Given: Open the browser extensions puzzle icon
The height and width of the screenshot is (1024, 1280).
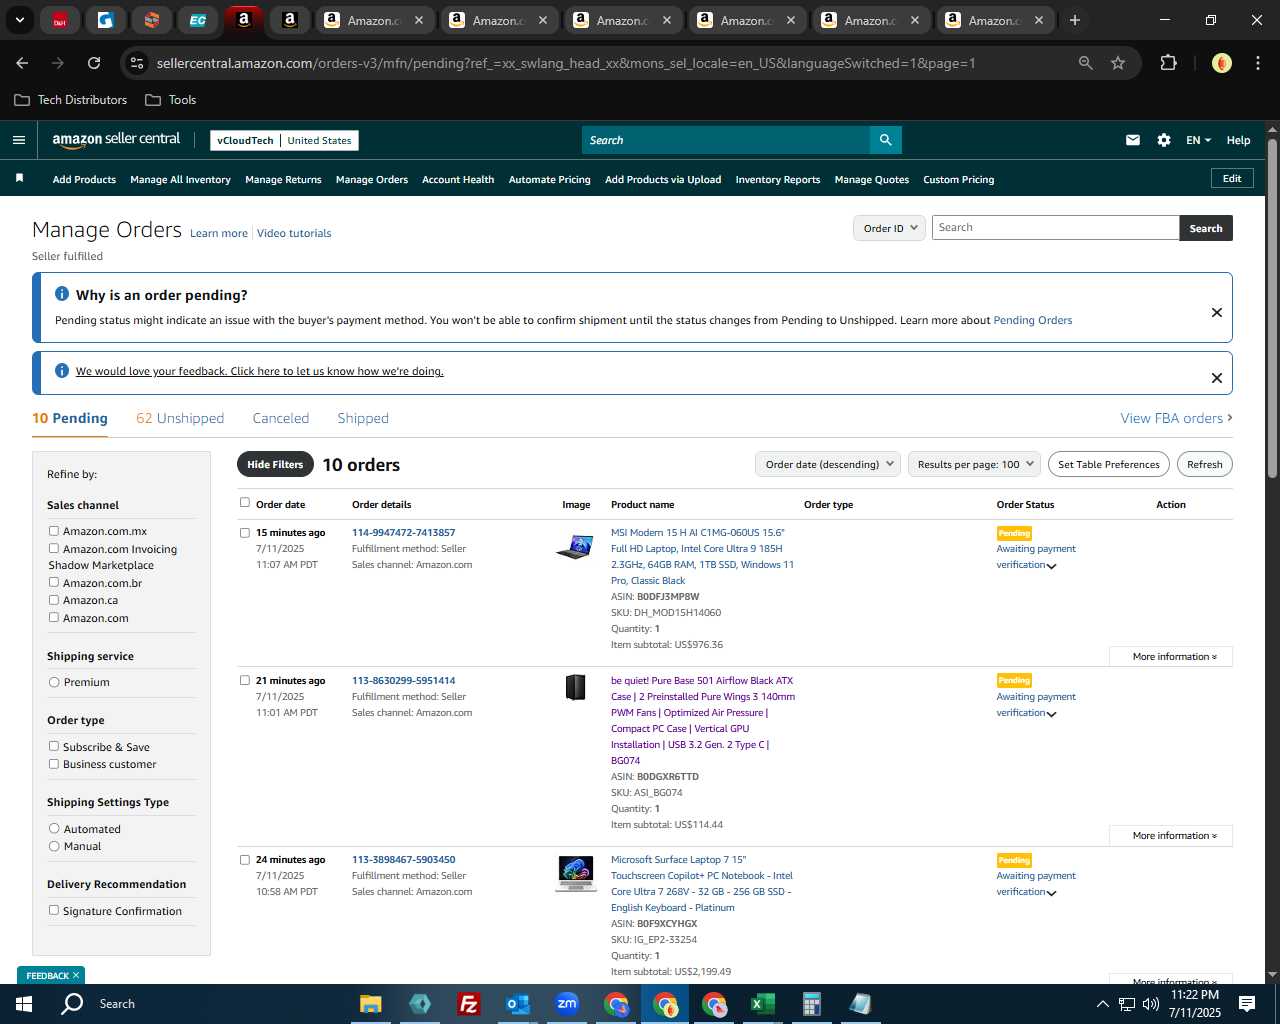Looking at the screenshot, I should (x=1168, y=63).
